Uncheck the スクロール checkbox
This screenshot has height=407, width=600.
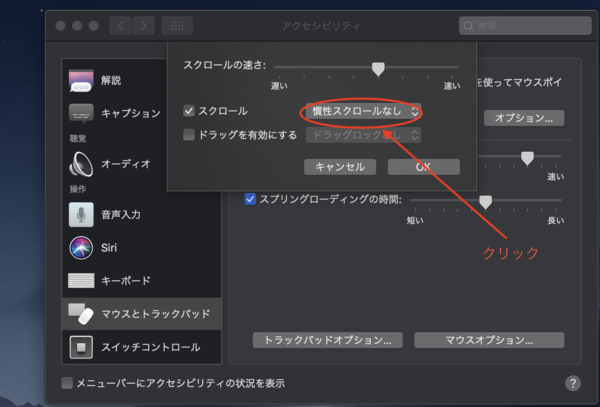point(189,111)
